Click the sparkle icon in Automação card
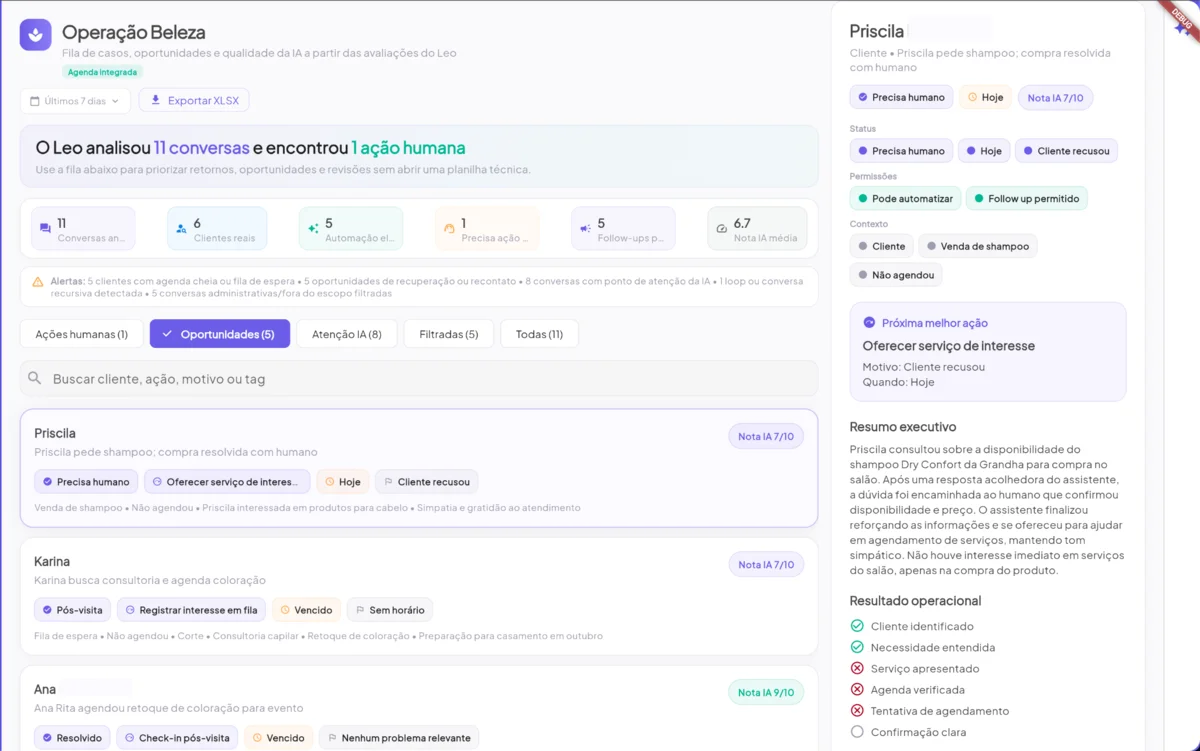 point(313,229)
